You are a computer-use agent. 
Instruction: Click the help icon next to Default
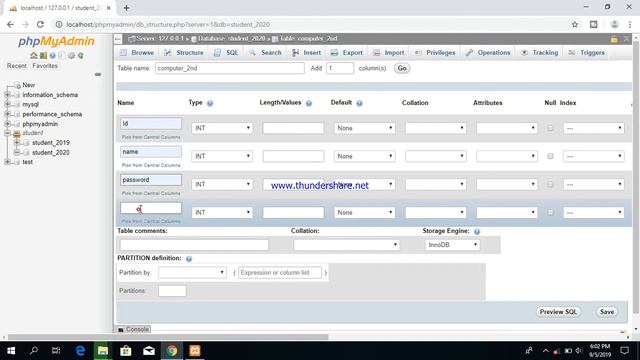click(x=359, y=103)
